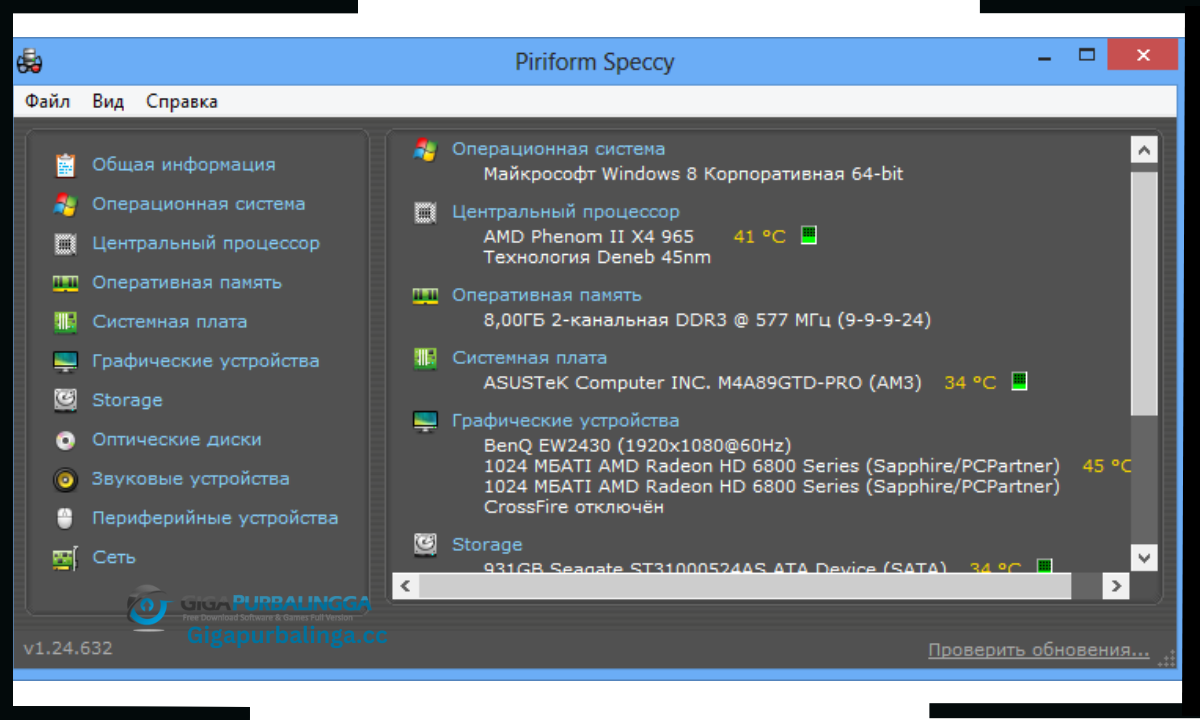Open Графические устройства sidebar section
1200x720 pixels.
(206, 361)
